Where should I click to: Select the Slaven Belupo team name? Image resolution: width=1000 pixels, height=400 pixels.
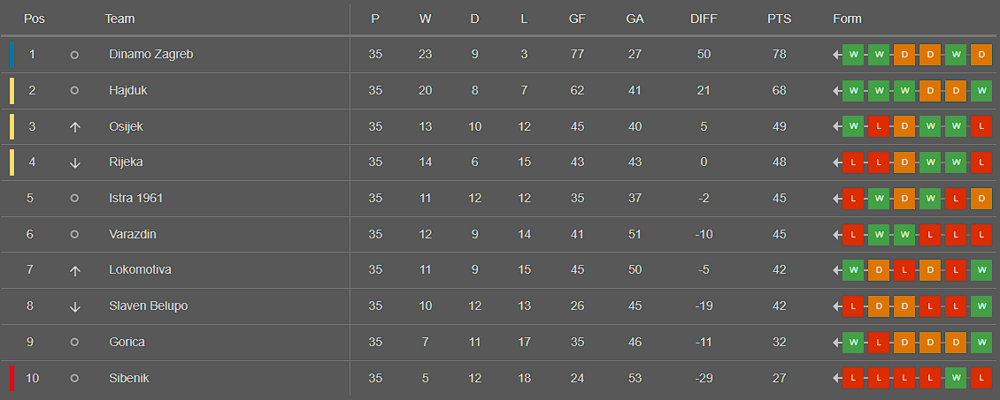pyautogui.click(x=149, y=306)
